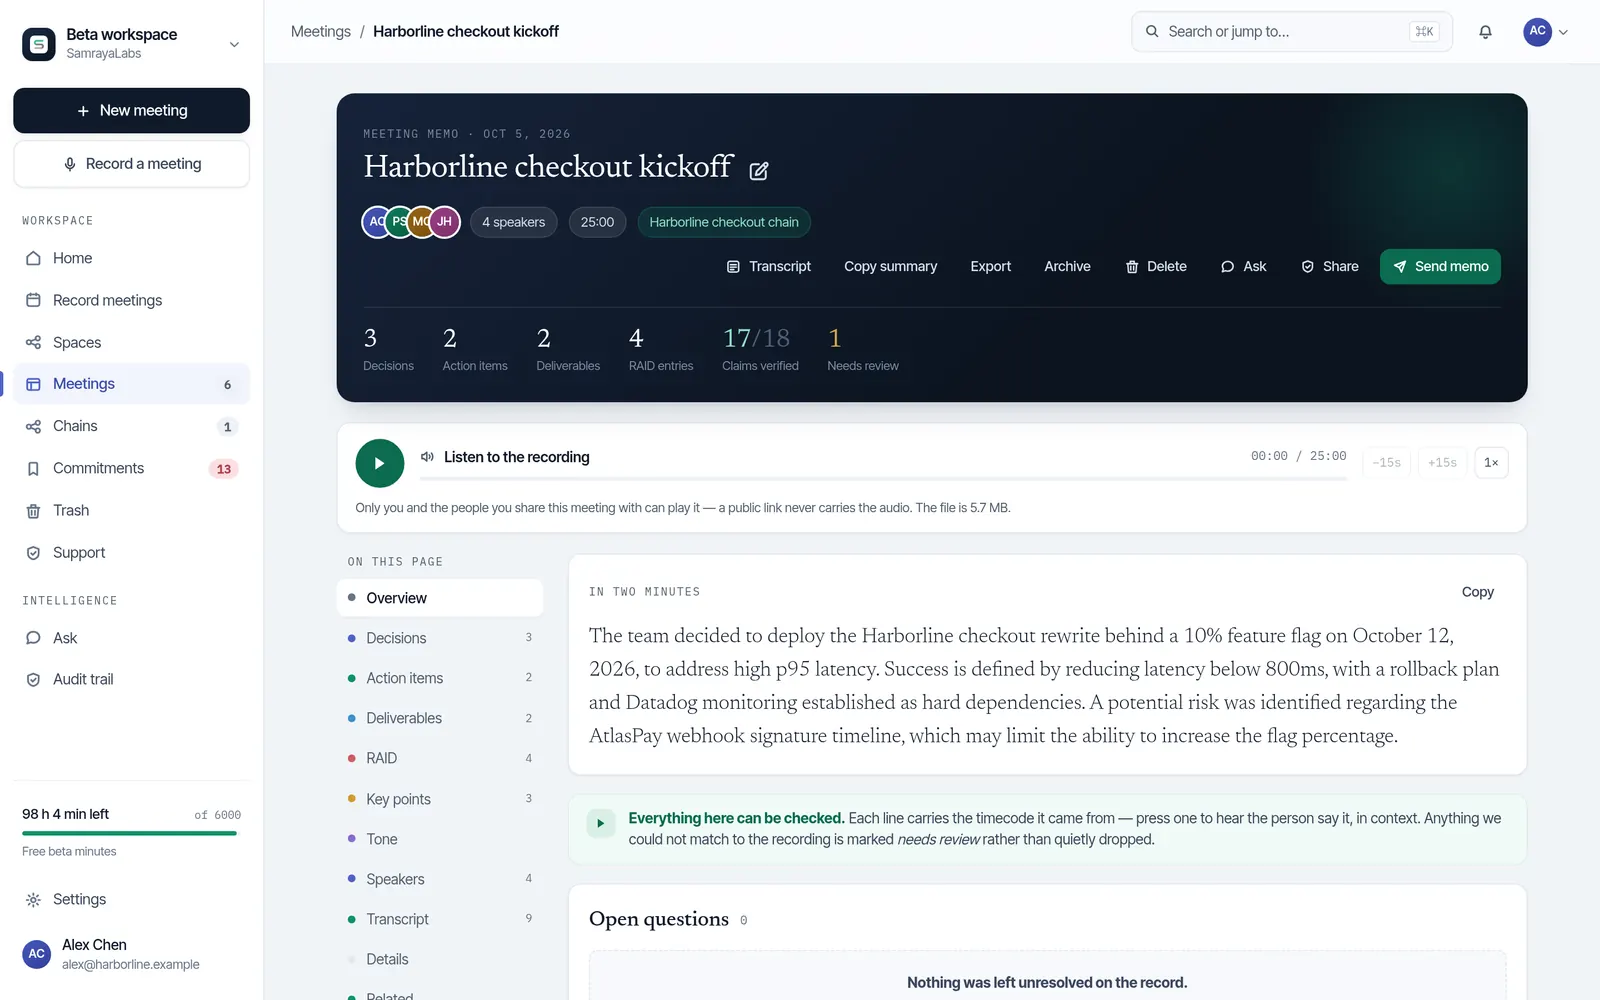Copy the two-minute summary
The width and height of the screenshot is (1600, 1000).
coord(1477,592)
